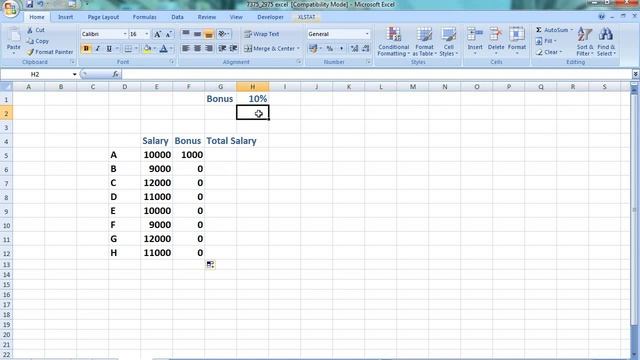
Task: Apply comma style number format
Action: pyautogui.click(x=341, y=49)
